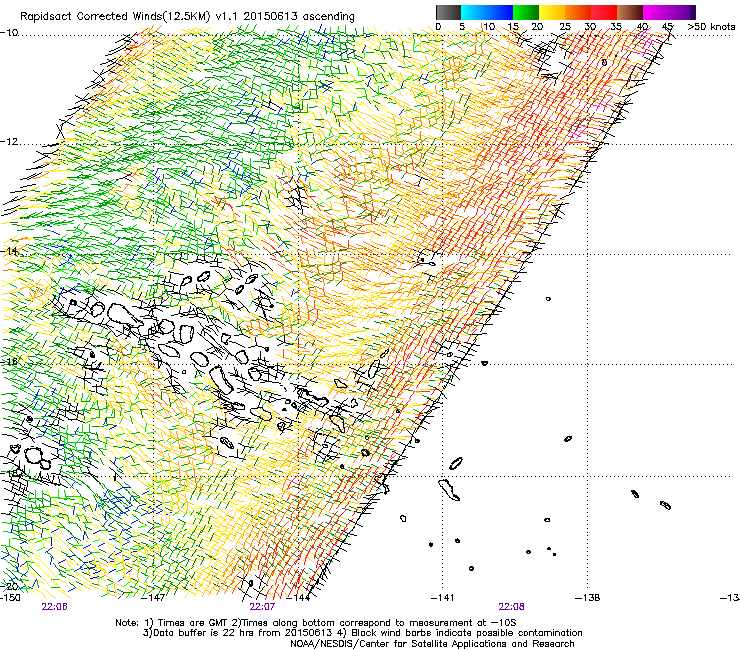Click the purple '22:06' time stamp
The width and height of the screenshot is (740, 650).
pyautogui.click(x=54, y=607)
